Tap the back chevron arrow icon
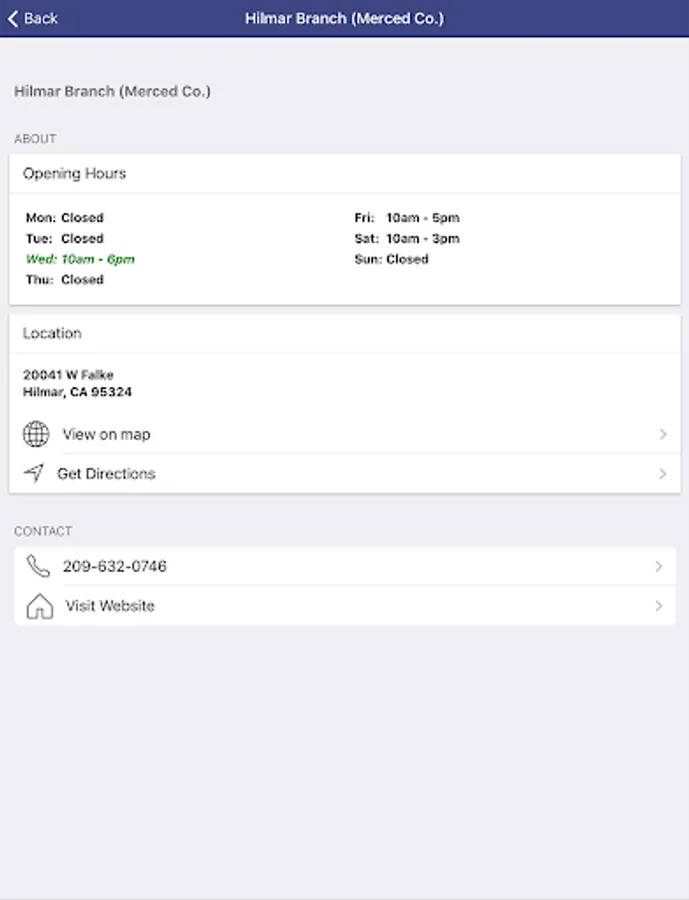689x900 pixels. [x=13, y=18]
